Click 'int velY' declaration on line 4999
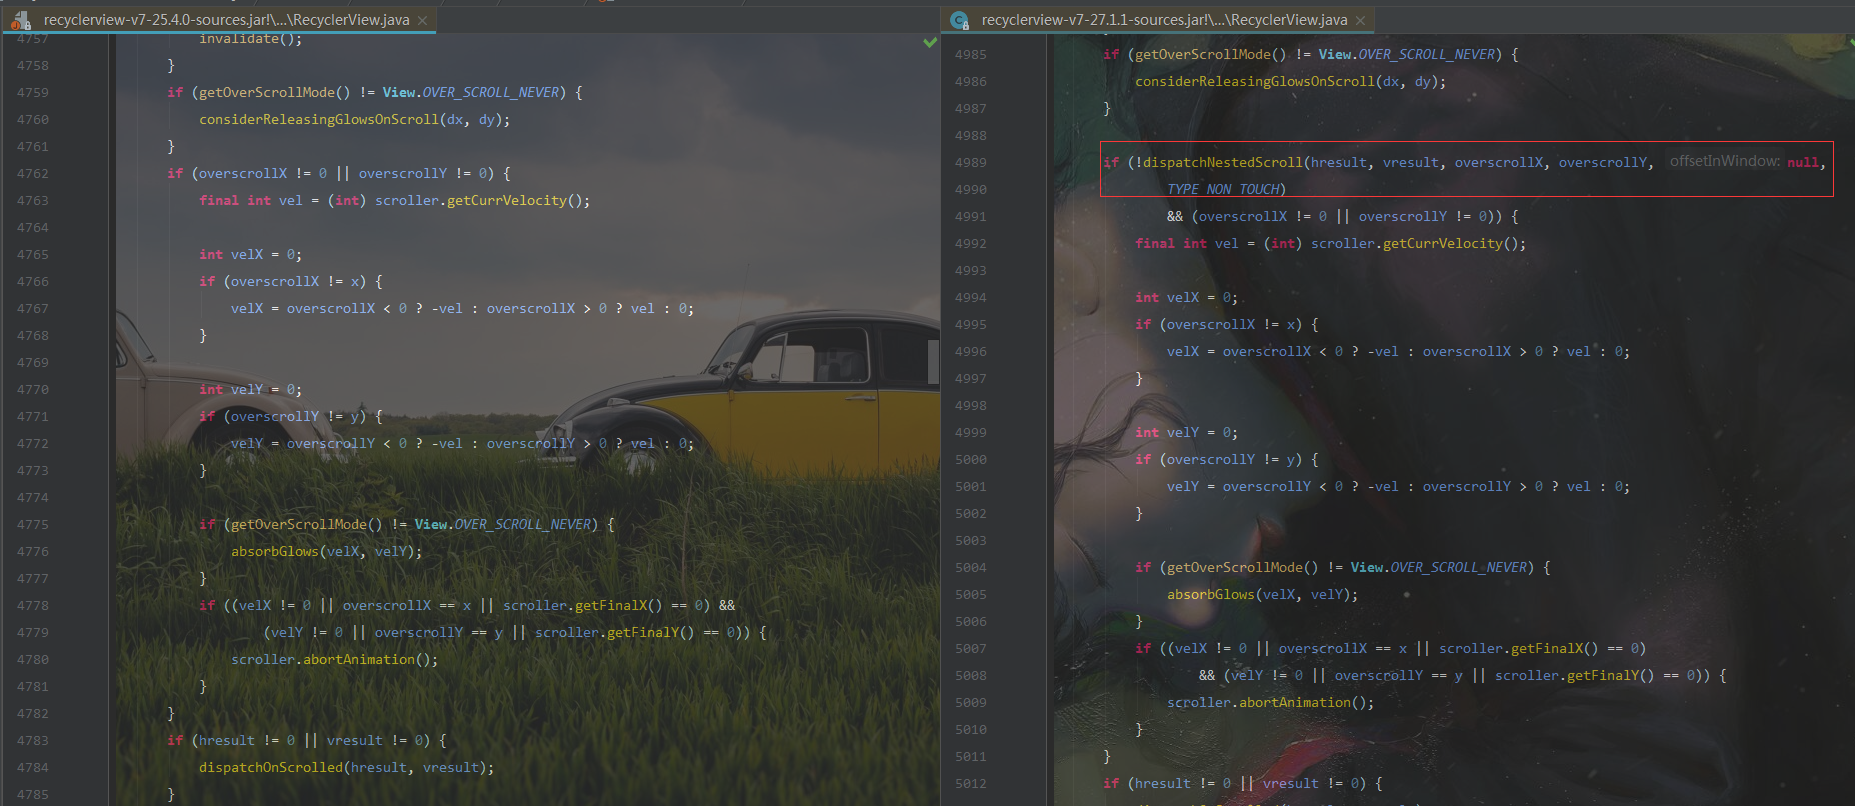Image resolution: width=1855 pixels, height=806 pixels. [x=1167, y=432]
